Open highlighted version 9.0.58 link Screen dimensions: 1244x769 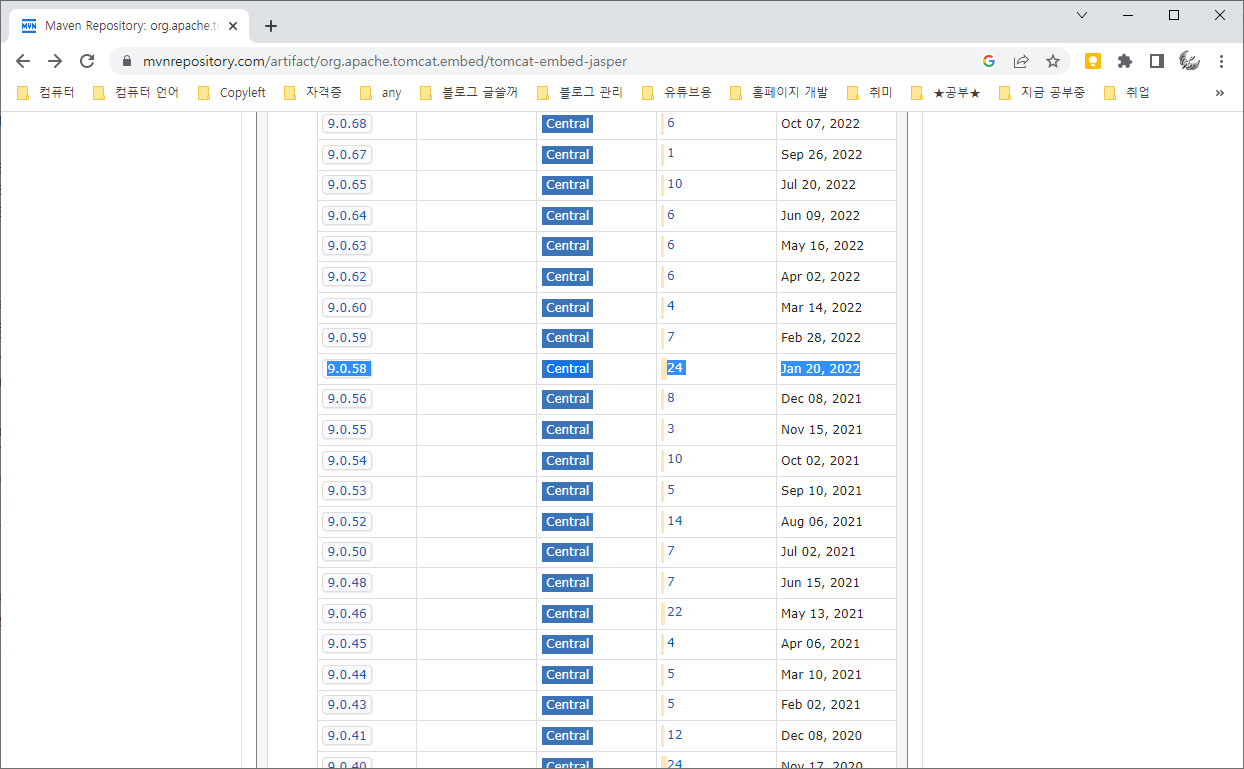pos(347,368)
